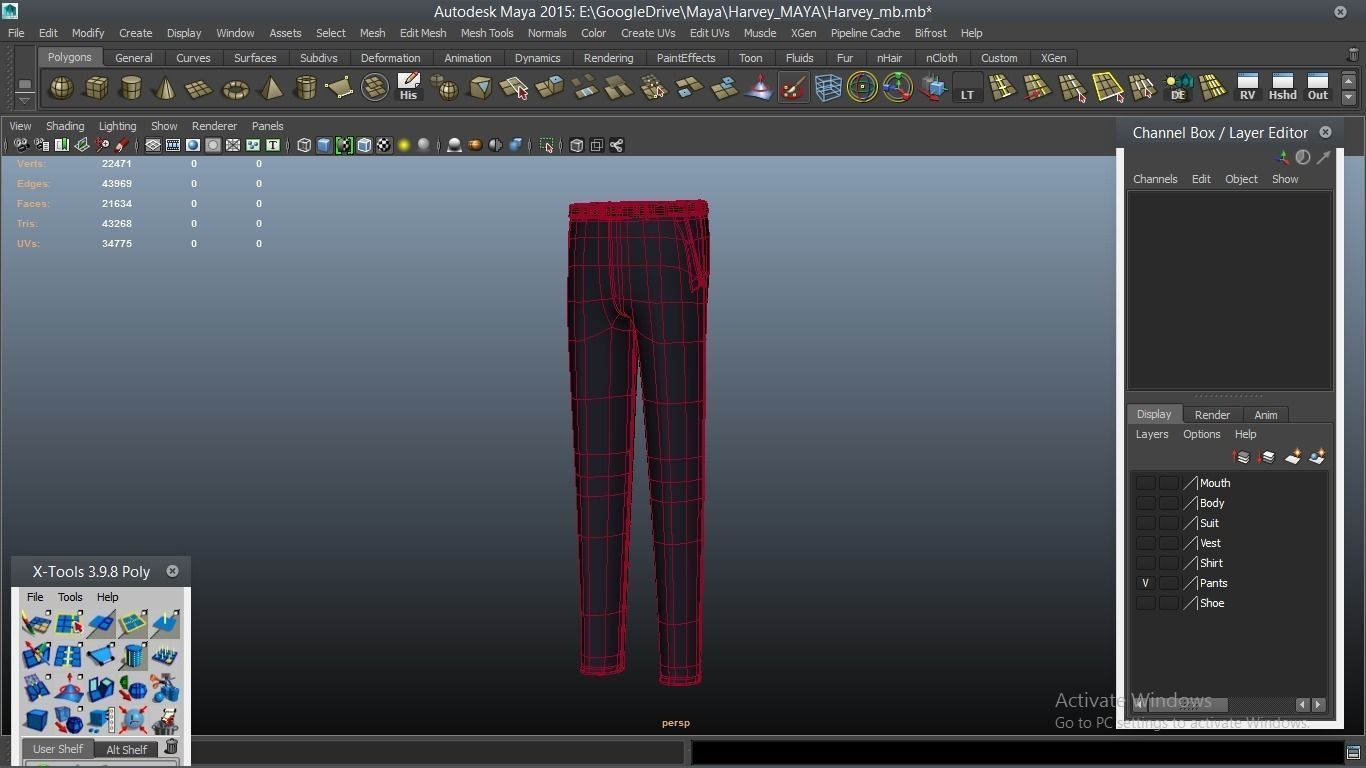Close the Channel Box / Layer Editor panel

[x=1325, y=132]
